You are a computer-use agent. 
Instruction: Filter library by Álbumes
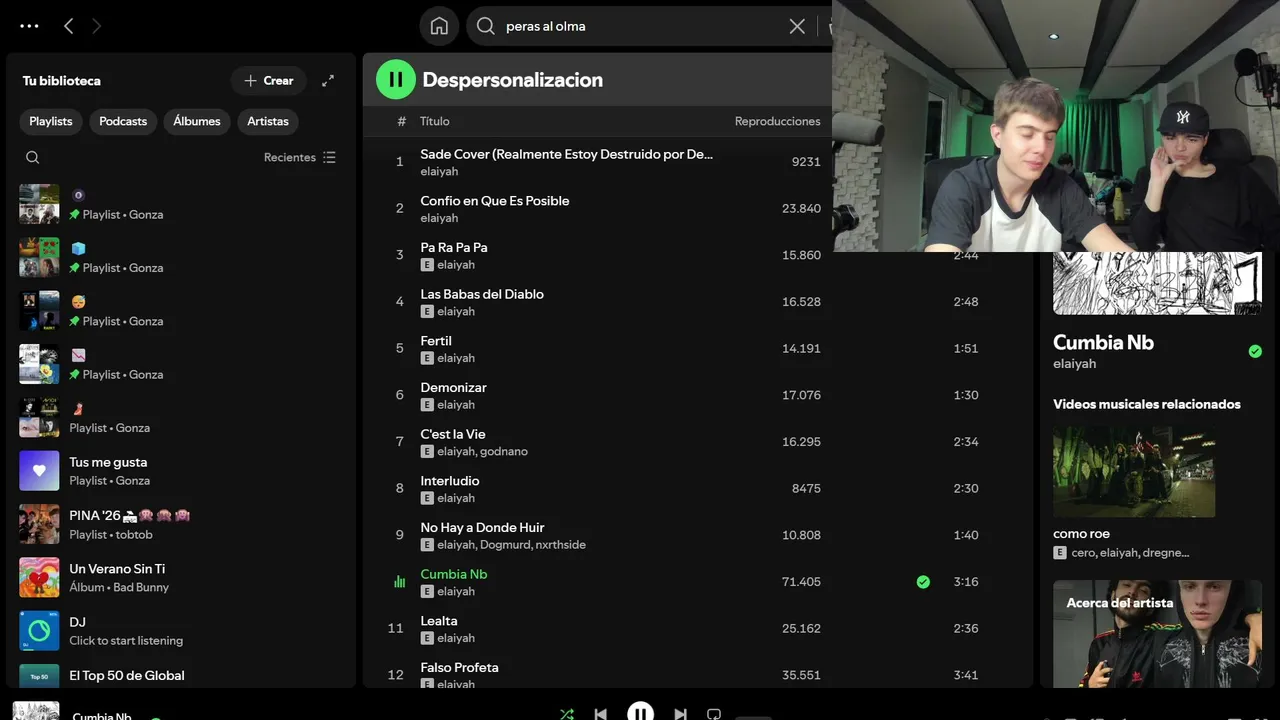pyautogui.click(x=197, y=121)
